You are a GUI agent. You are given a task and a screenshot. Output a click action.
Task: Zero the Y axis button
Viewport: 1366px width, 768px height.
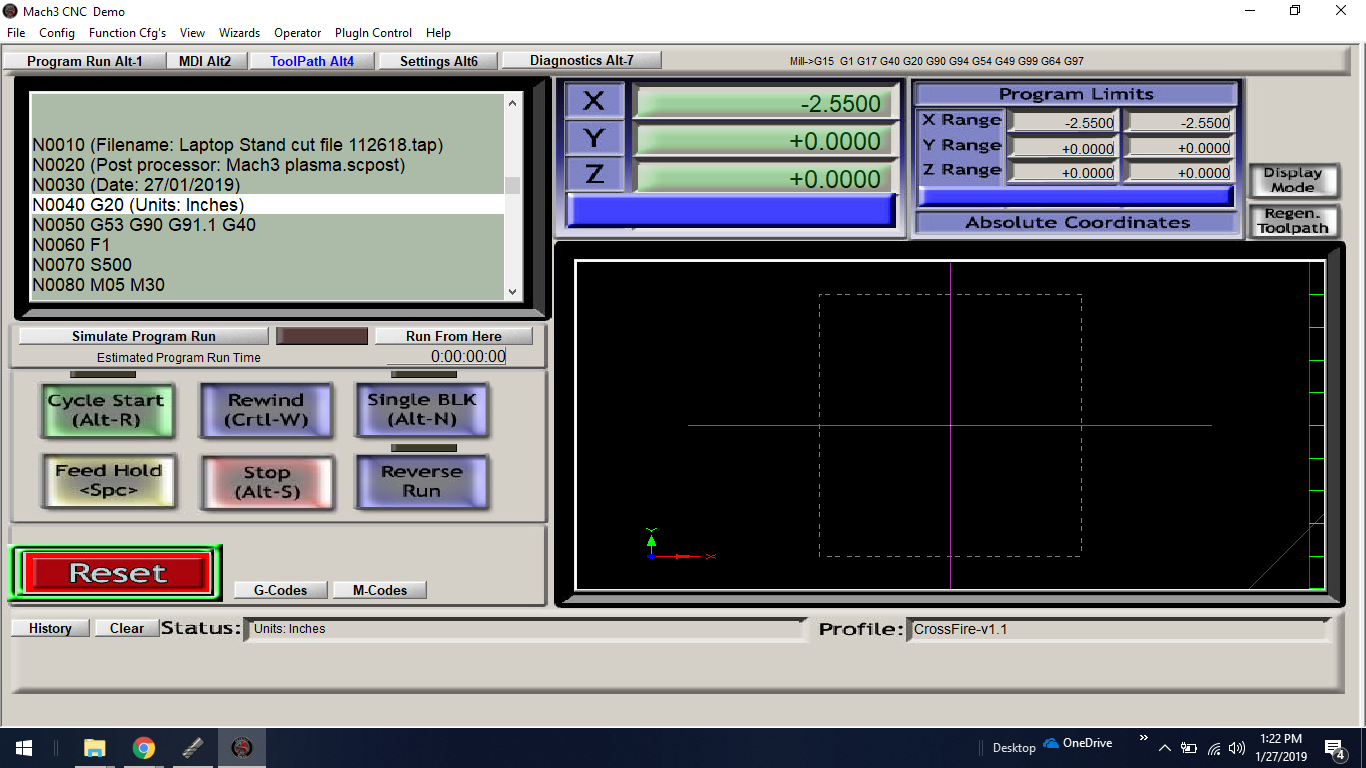point(594,137)
